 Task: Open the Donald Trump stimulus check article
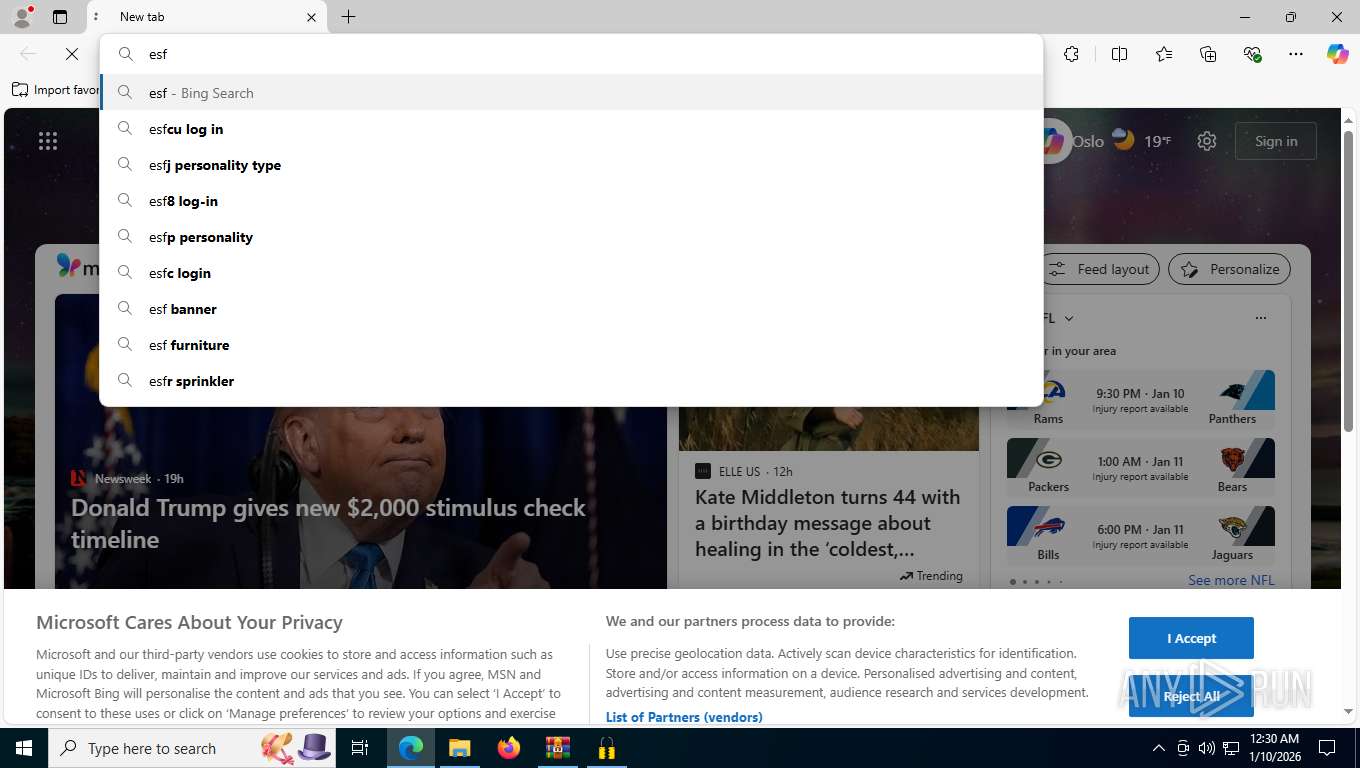(328, 523)
